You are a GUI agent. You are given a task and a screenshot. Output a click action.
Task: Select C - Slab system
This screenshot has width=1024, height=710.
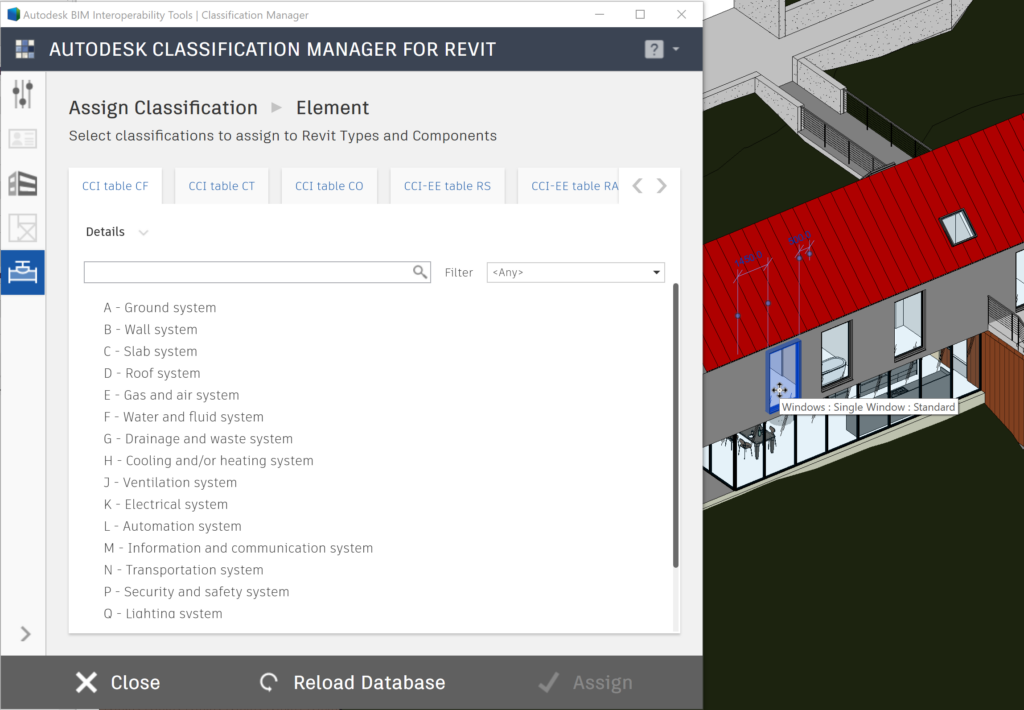(150, 351)
